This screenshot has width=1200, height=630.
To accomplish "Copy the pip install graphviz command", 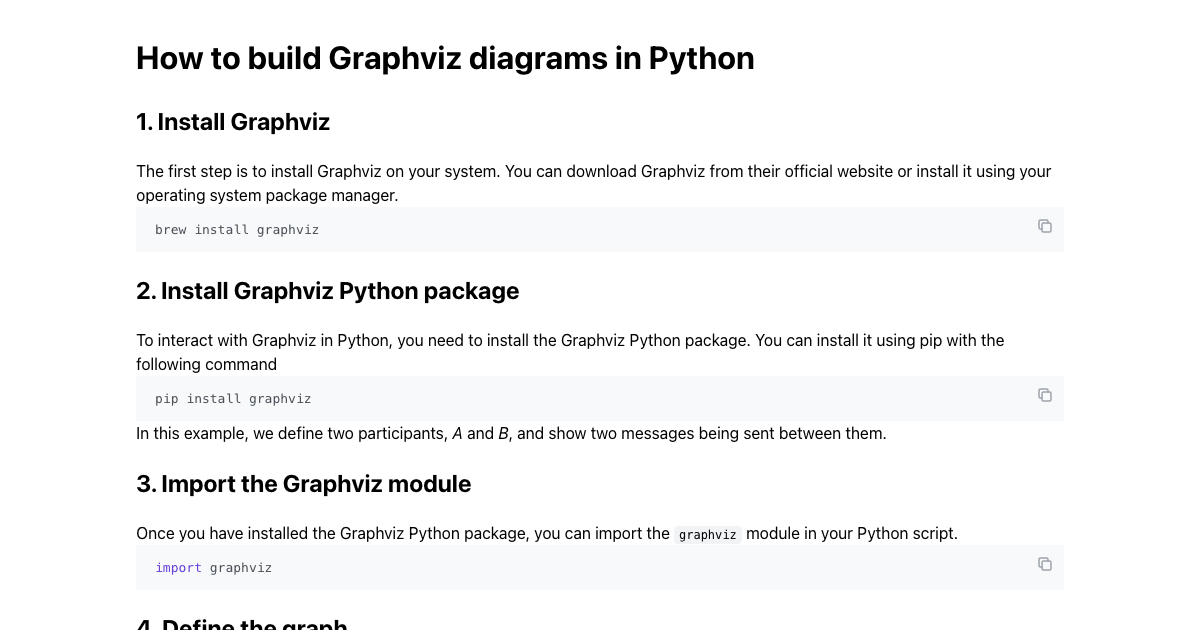I will 1044,395.
